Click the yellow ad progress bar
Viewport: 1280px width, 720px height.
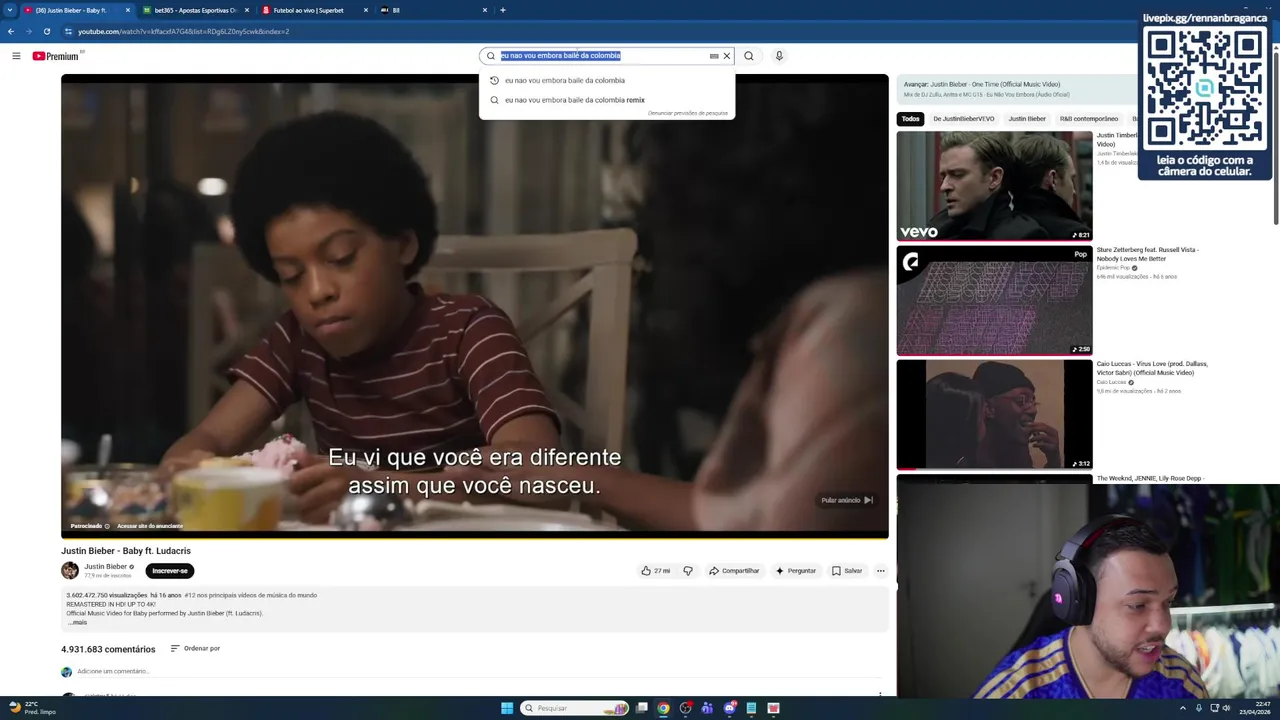click(x=475, y=537)
